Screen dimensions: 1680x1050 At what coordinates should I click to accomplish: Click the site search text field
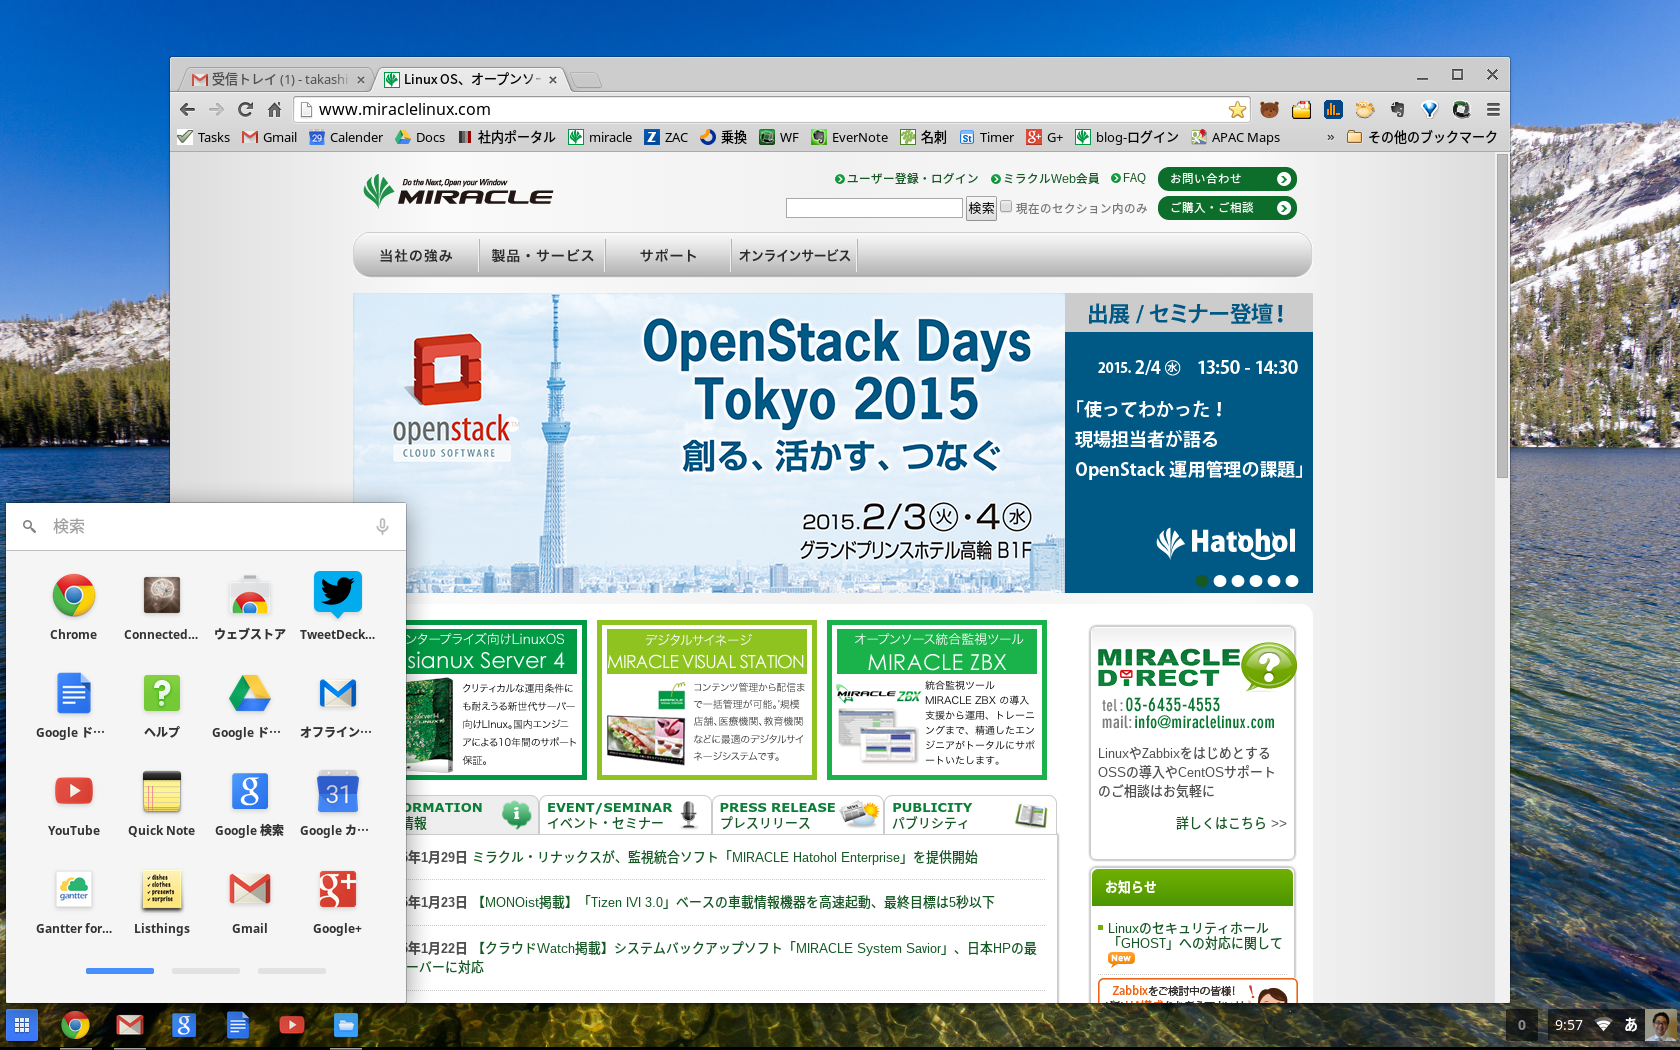874,208
